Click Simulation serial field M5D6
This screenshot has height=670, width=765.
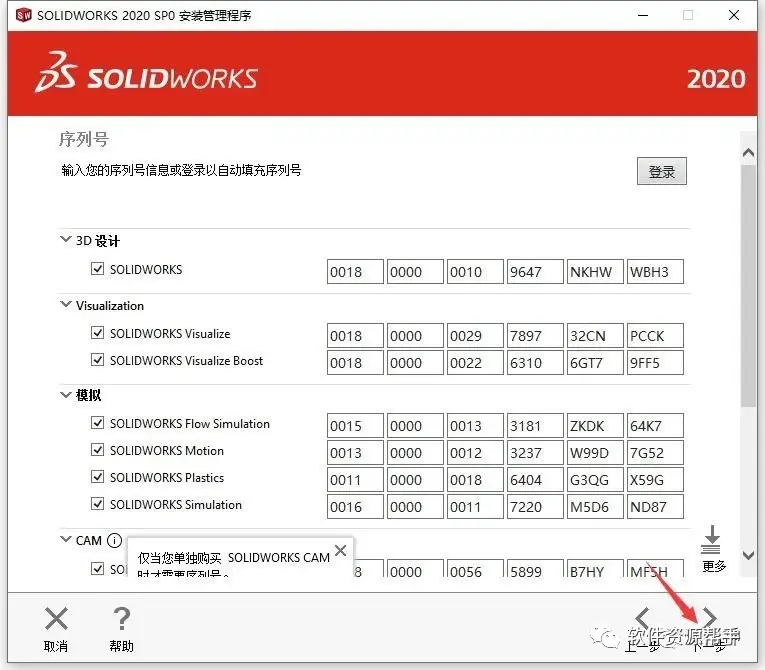click(x=595, y=507)
